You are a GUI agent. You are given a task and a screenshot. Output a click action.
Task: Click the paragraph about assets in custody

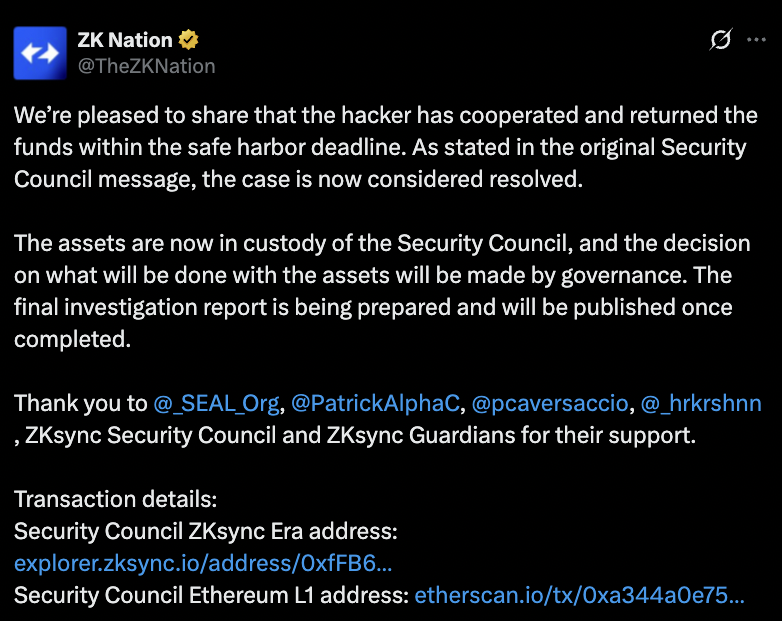point(380,244)
